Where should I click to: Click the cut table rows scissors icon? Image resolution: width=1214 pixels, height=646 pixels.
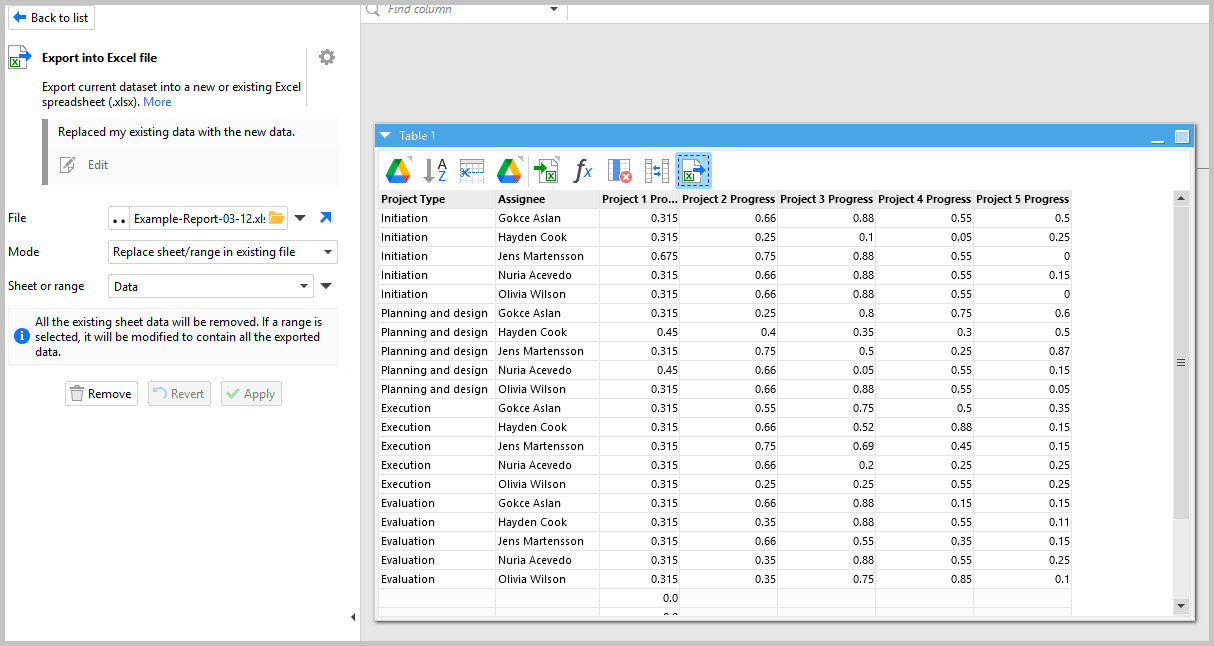(x=472, y=170)
